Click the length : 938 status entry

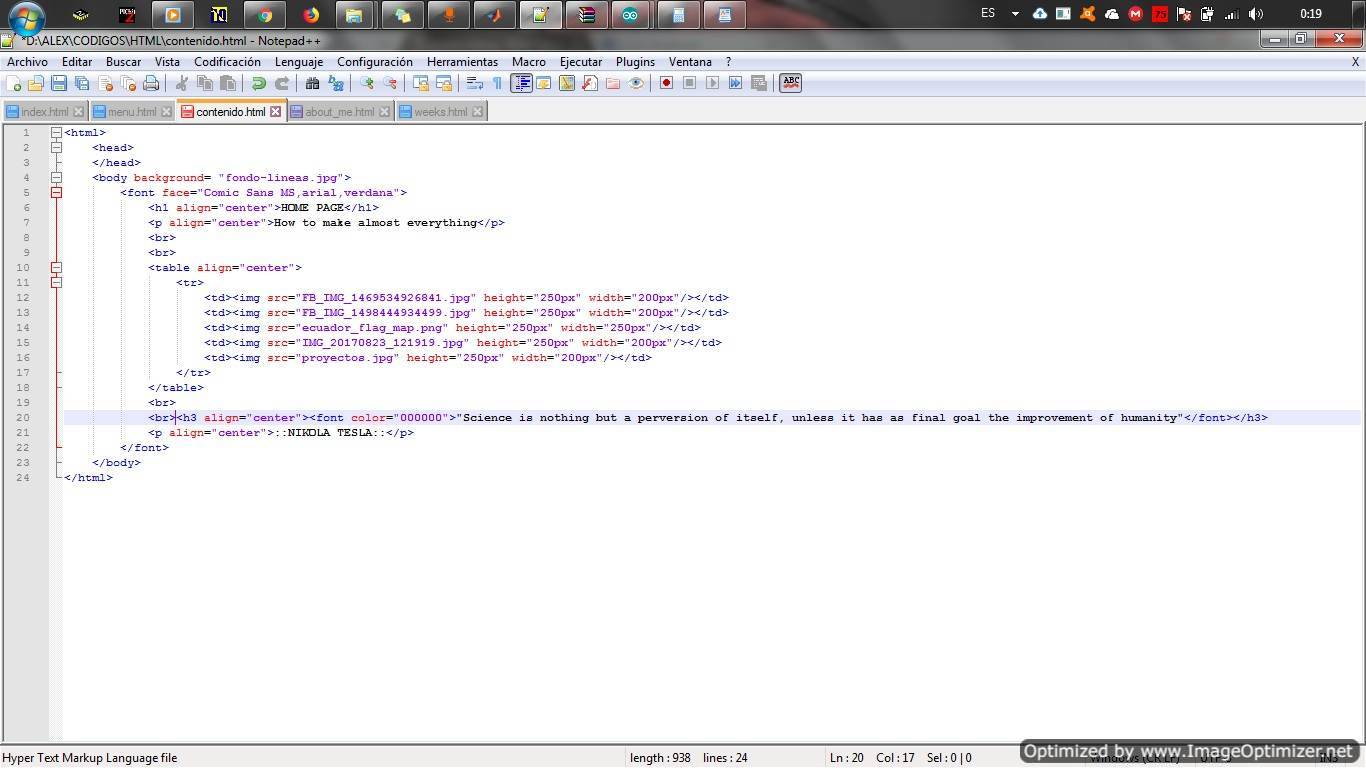click(x=660, y=758)
